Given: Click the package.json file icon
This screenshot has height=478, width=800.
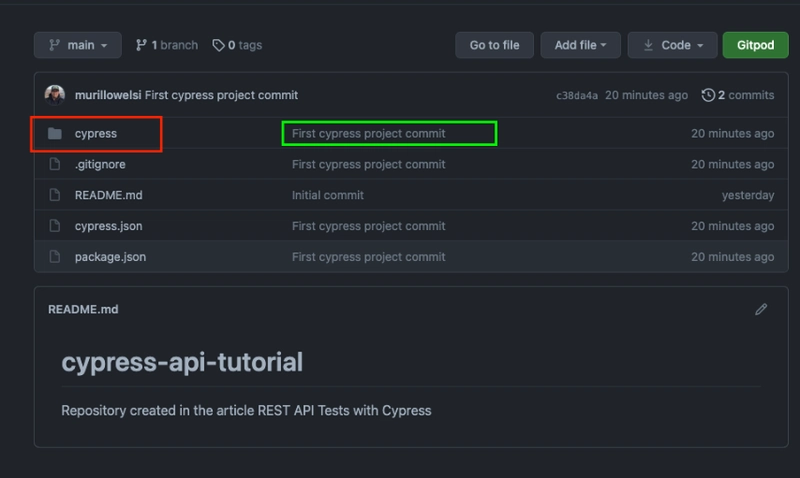Looking at the screenshot, I should (x=55, y=257).
